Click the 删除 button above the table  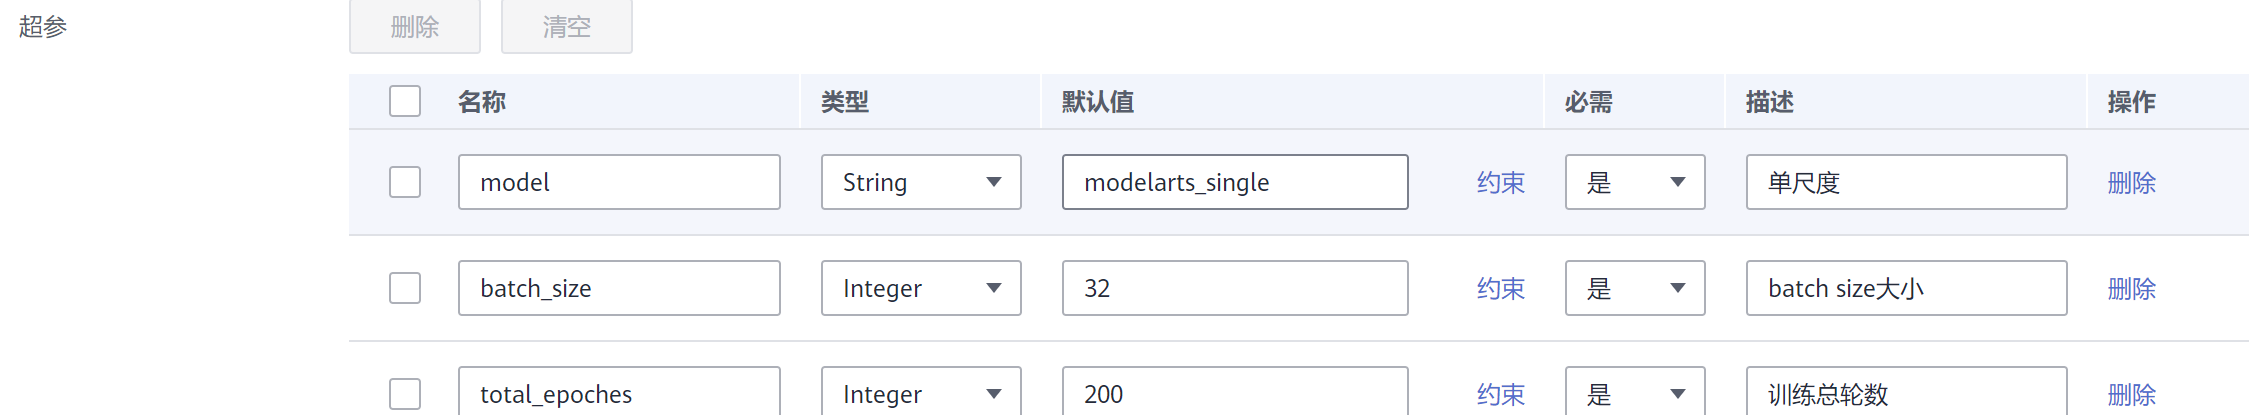click(414, 26)
